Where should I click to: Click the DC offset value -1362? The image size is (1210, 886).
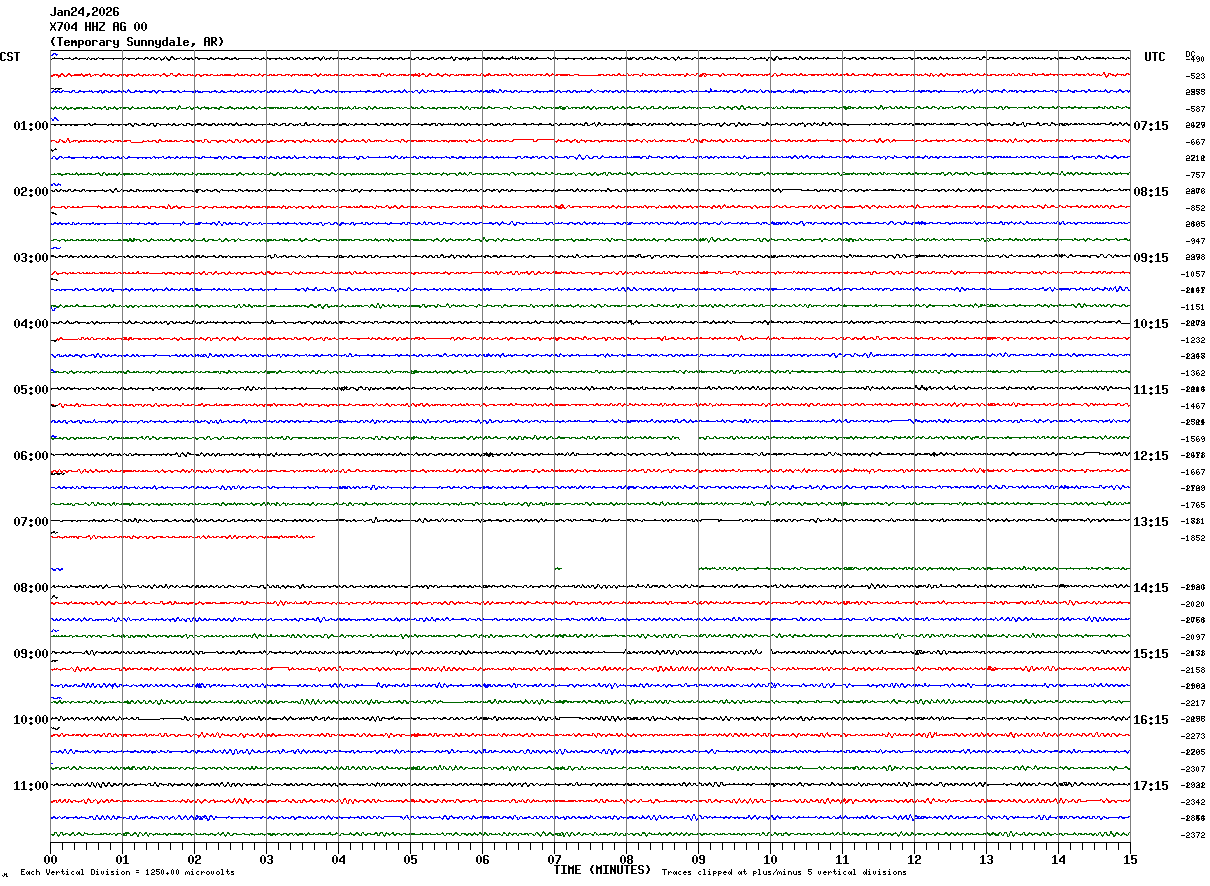[1194, 373]
